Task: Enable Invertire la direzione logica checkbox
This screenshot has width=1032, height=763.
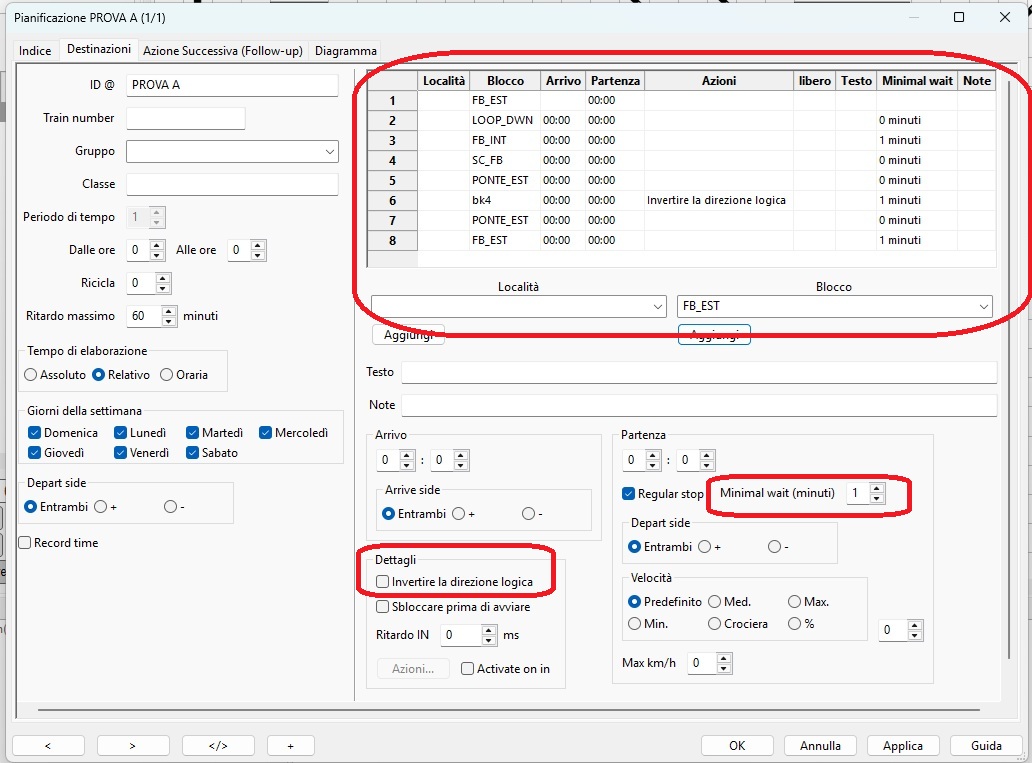Action: (382, 581)
